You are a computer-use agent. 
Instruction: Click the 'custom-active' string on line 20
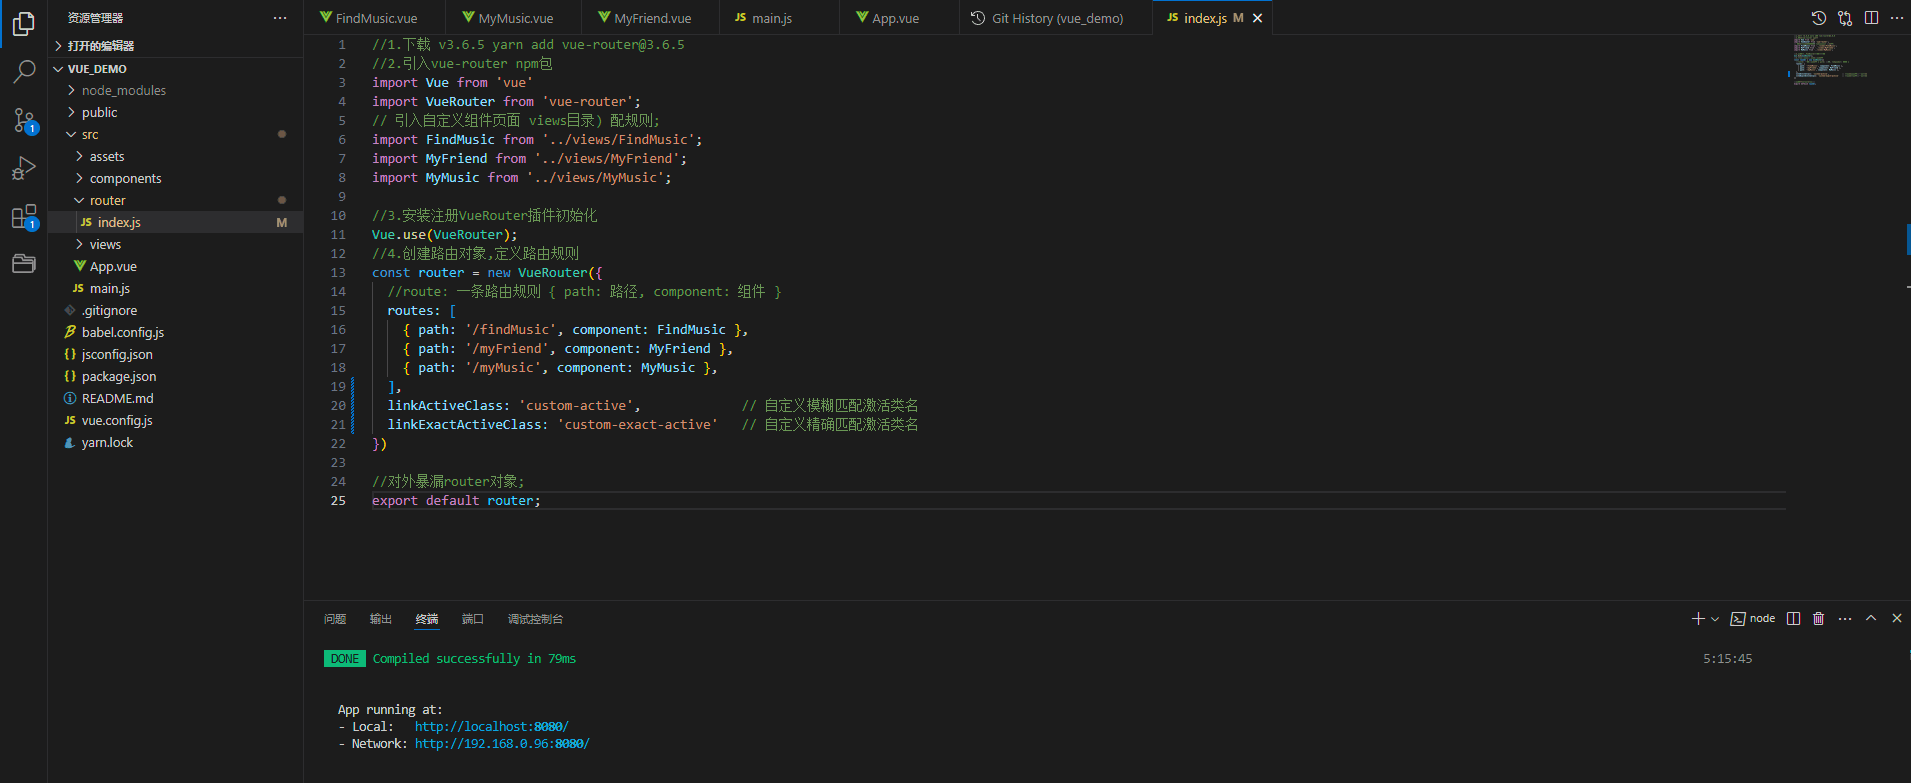575,406
